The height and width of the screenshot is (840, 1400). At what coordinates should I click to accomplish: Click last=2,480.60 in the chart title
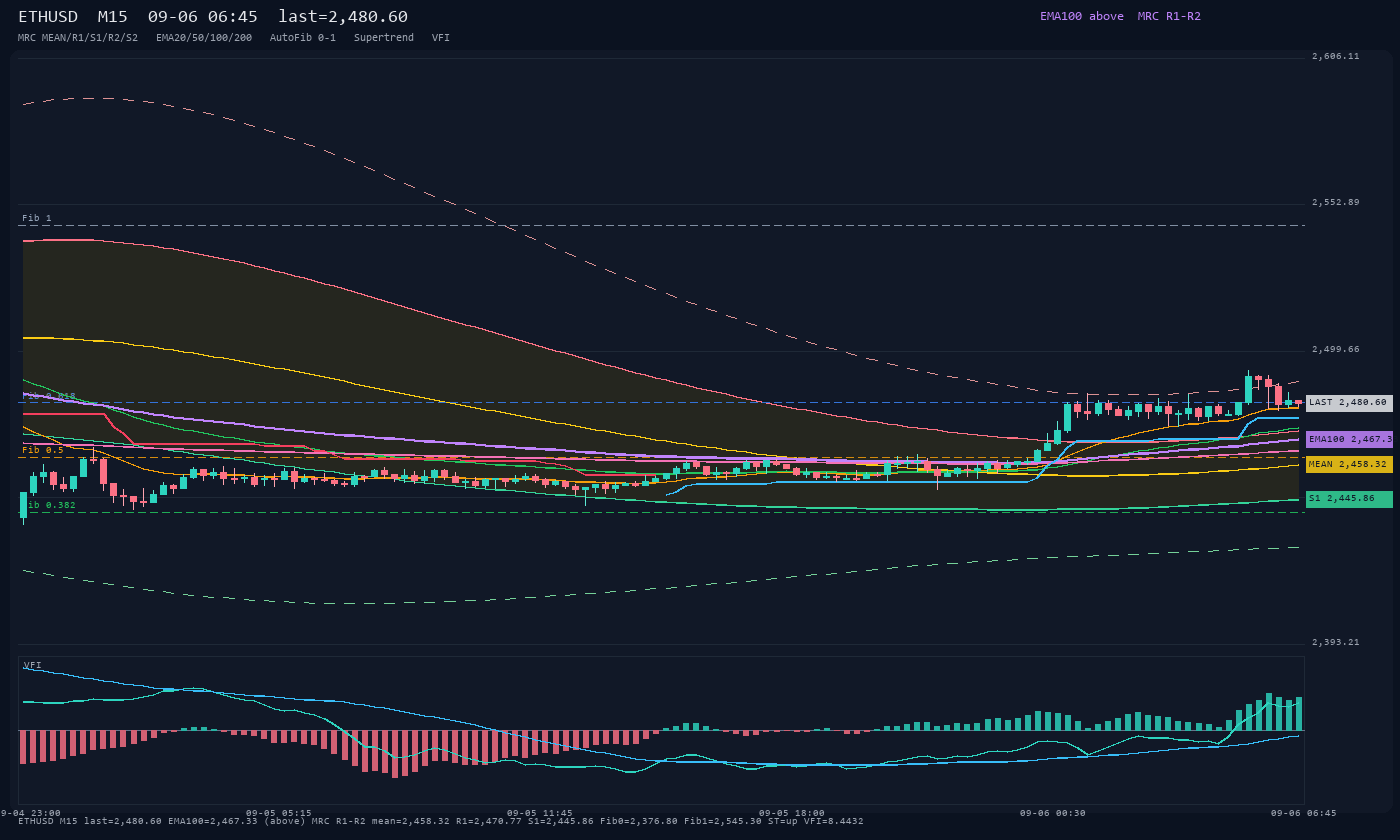(x=343, y=17)
